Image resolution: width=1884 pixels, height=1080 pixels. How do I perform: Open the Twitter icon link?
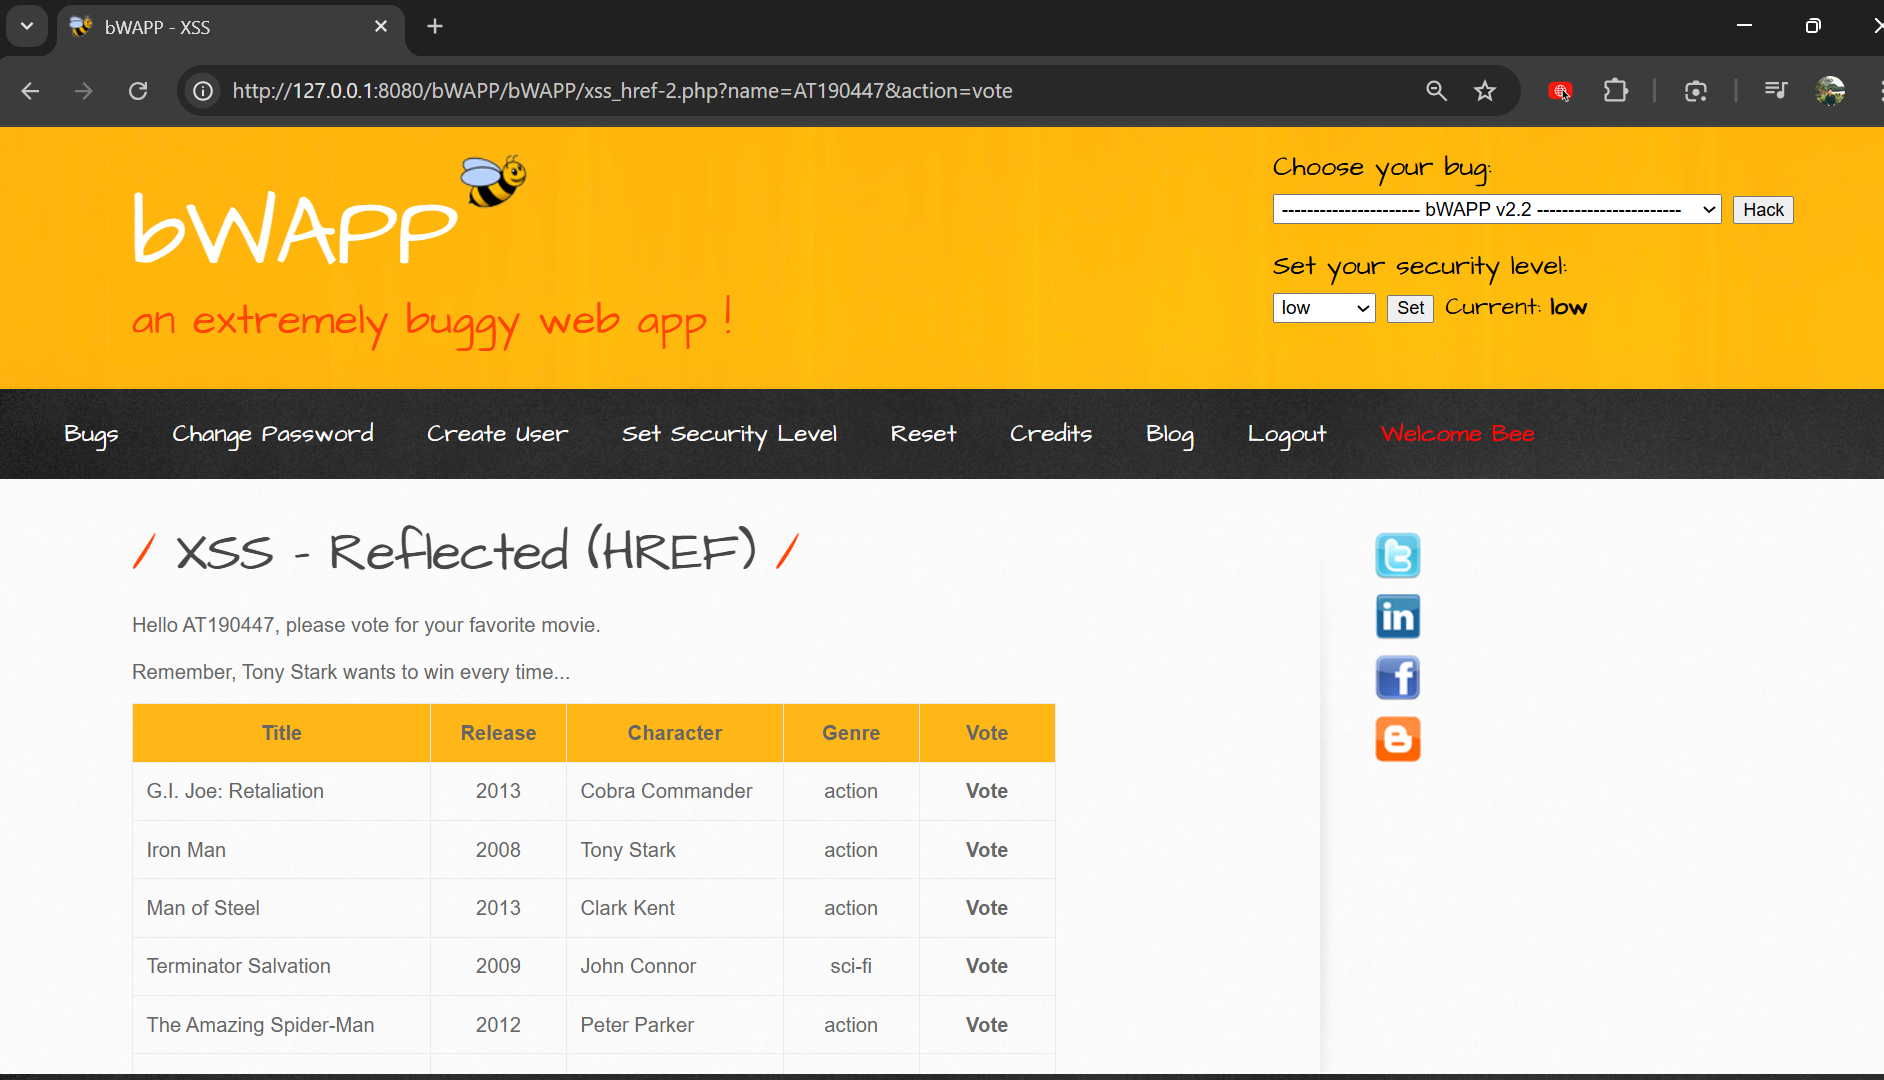tap(1397, 556)
